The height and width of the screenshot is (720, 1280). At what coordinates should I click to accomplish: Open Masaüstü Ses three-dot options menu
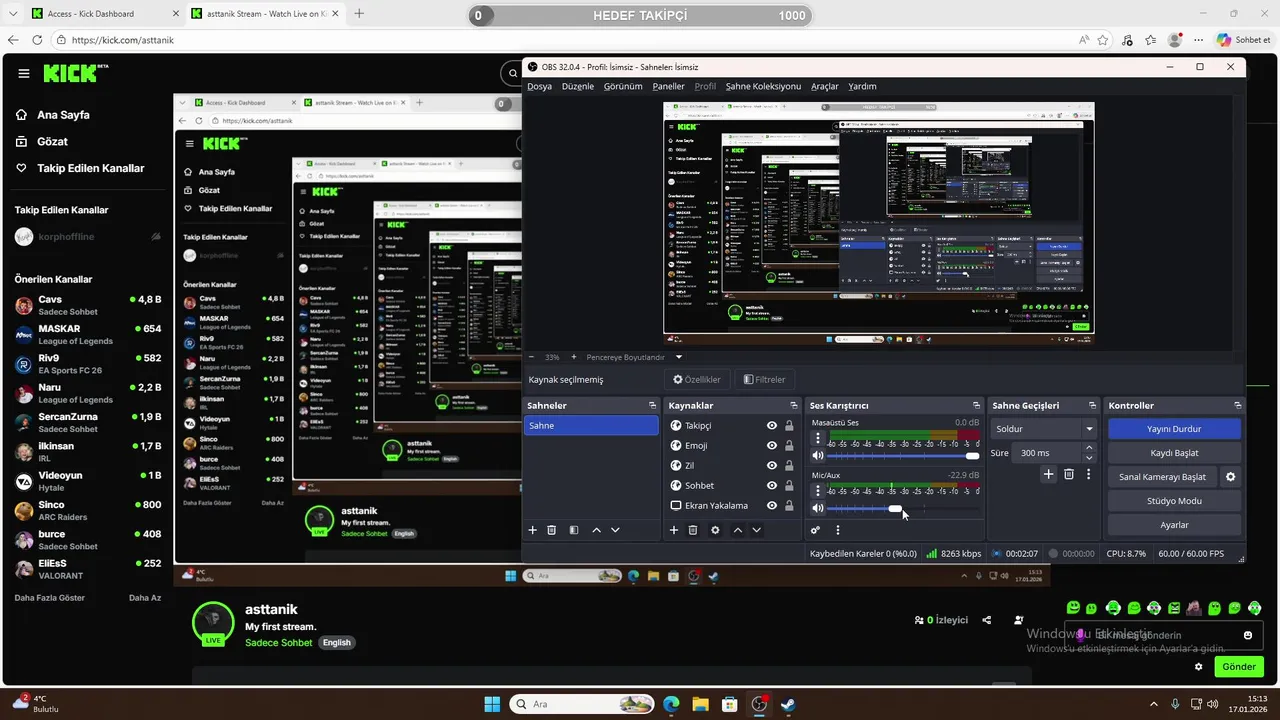point(818,438)
